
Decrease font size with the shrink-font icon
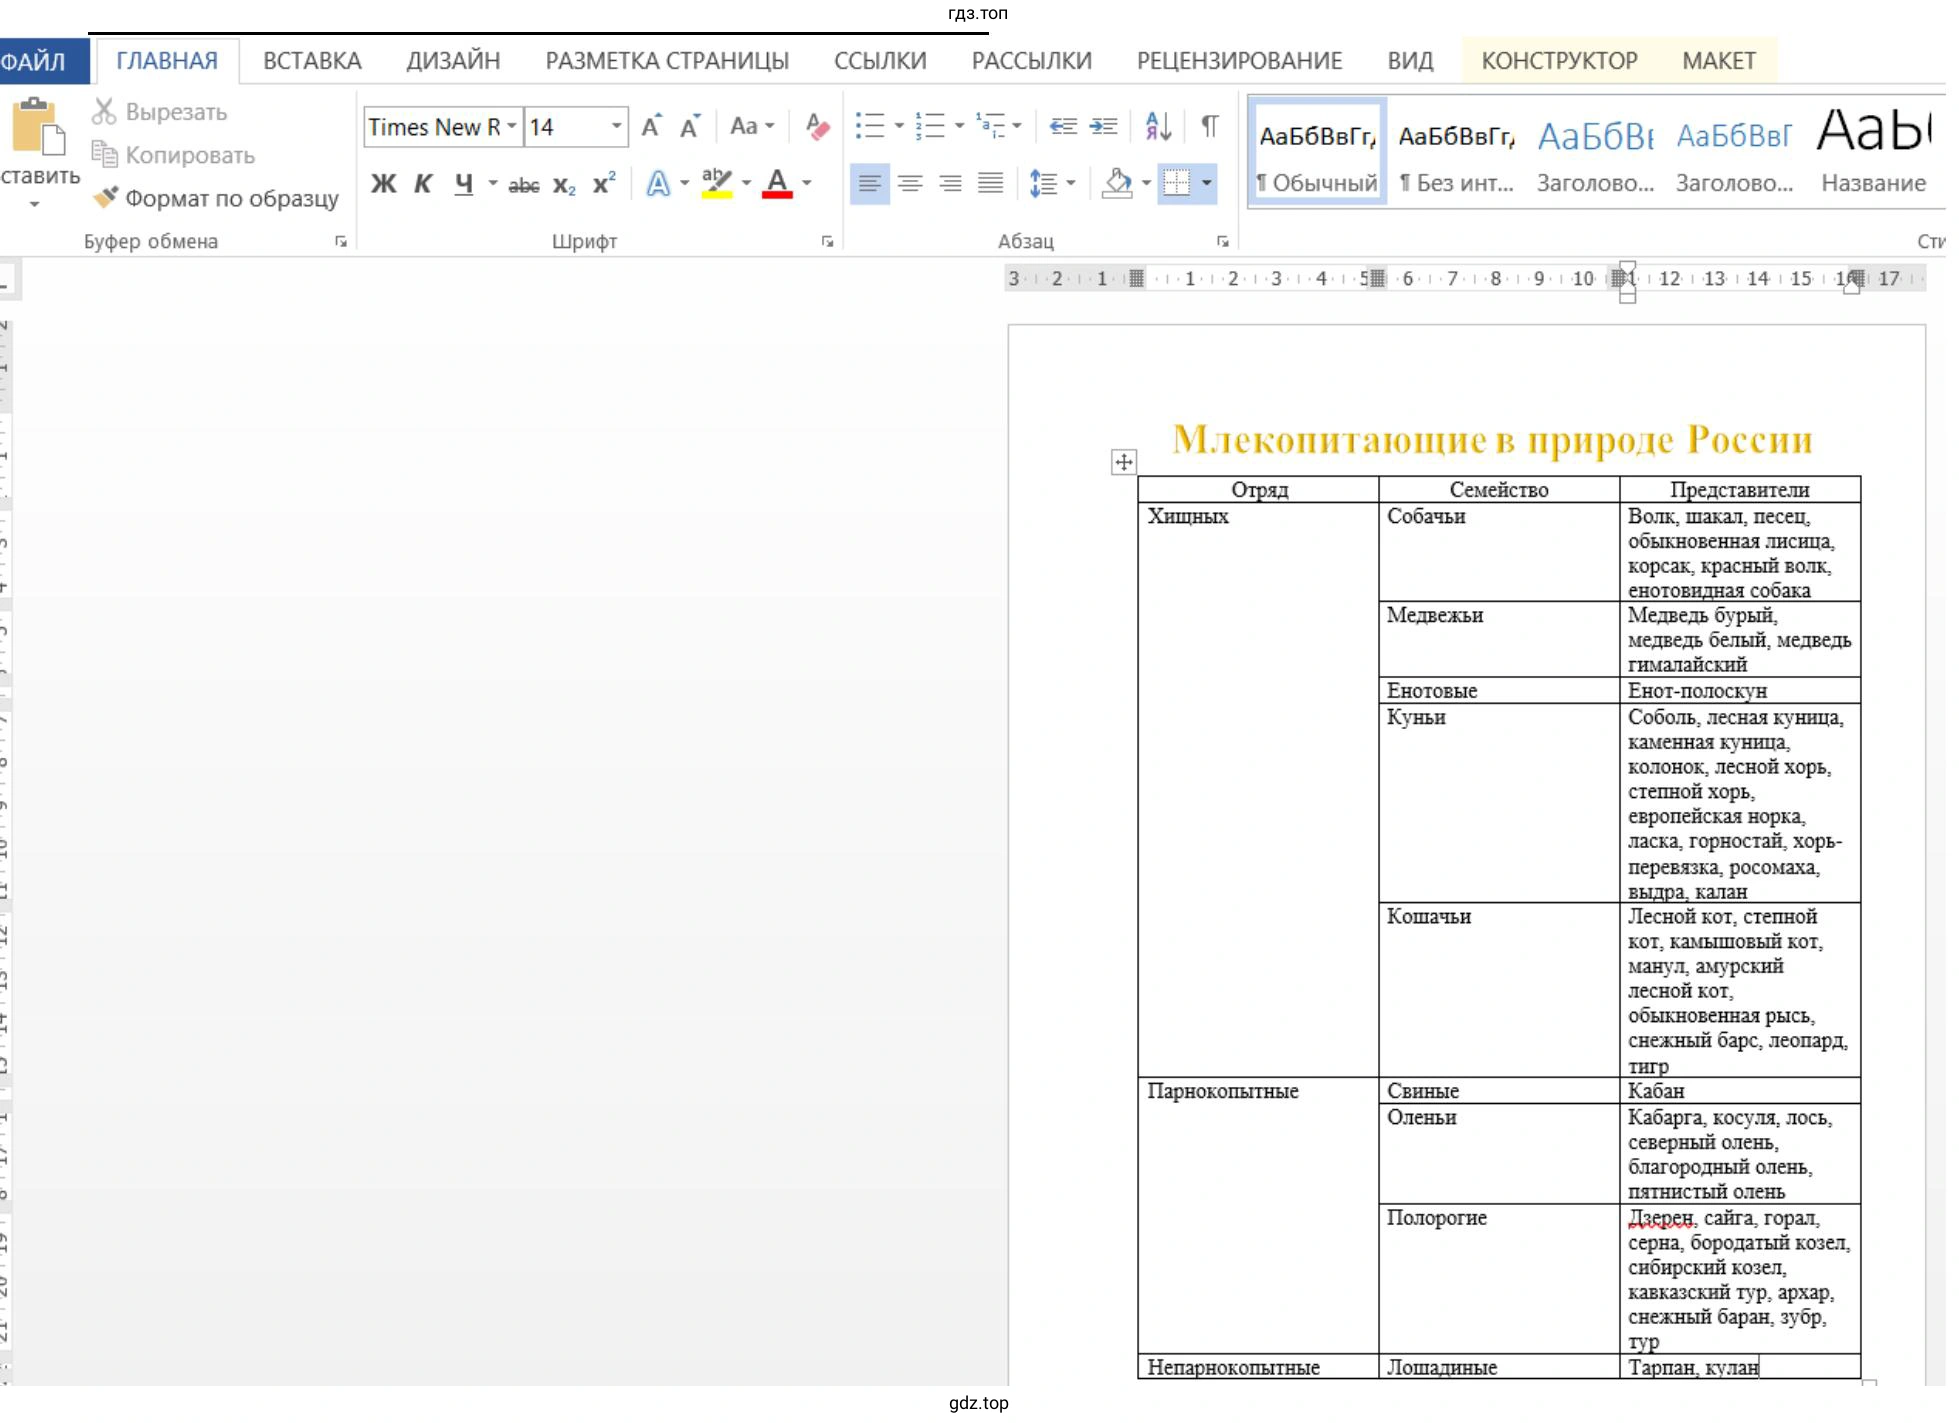(690, 126)
